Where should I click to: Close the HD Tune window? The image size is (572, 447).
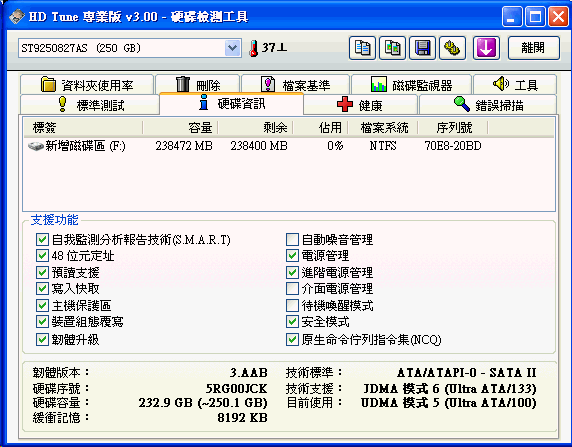point(559,17)
